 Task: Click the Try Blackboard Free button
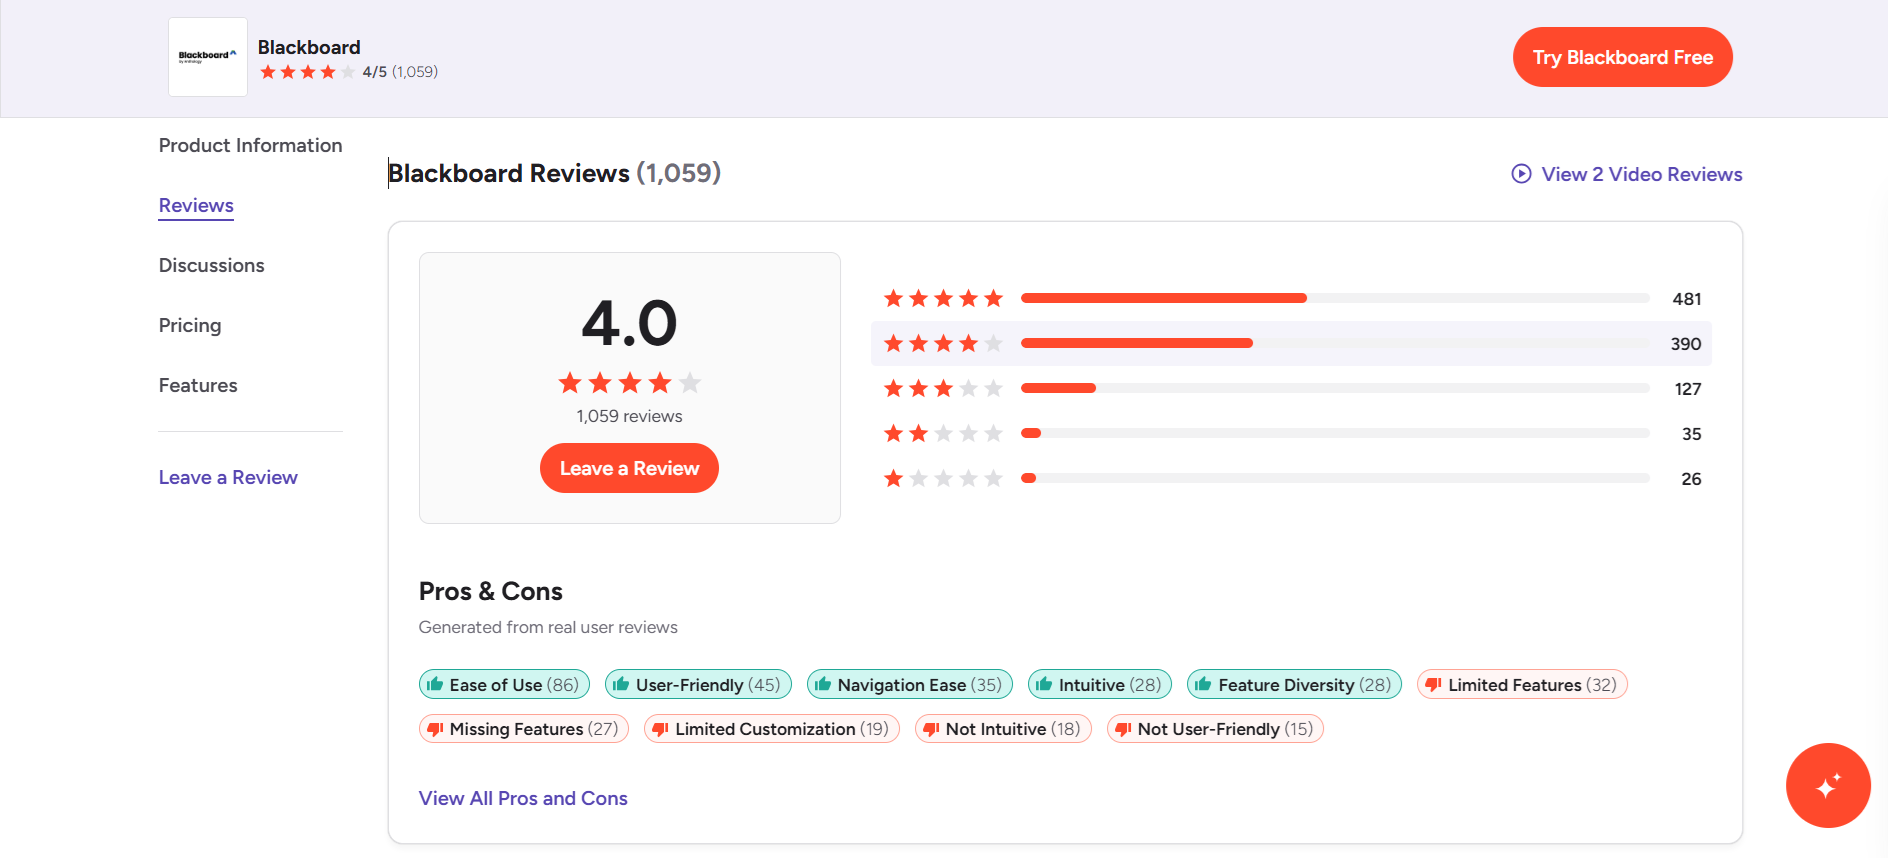tap(1622, 57)
